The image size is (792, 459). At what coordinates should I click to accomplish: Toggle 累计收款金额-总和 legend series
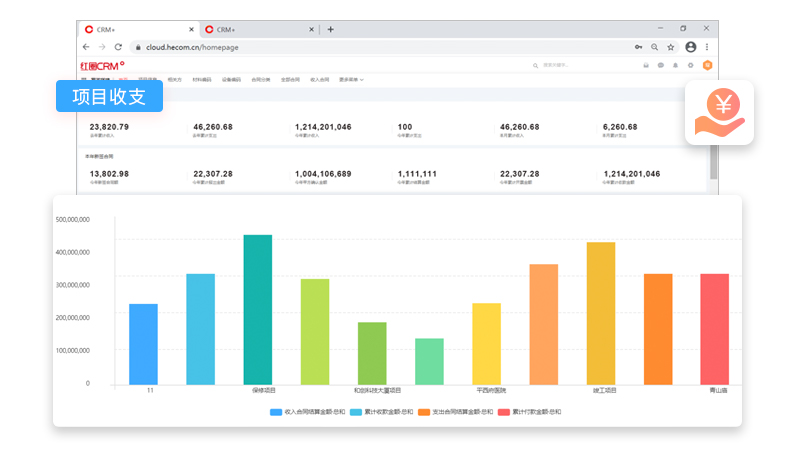point(387,412)
